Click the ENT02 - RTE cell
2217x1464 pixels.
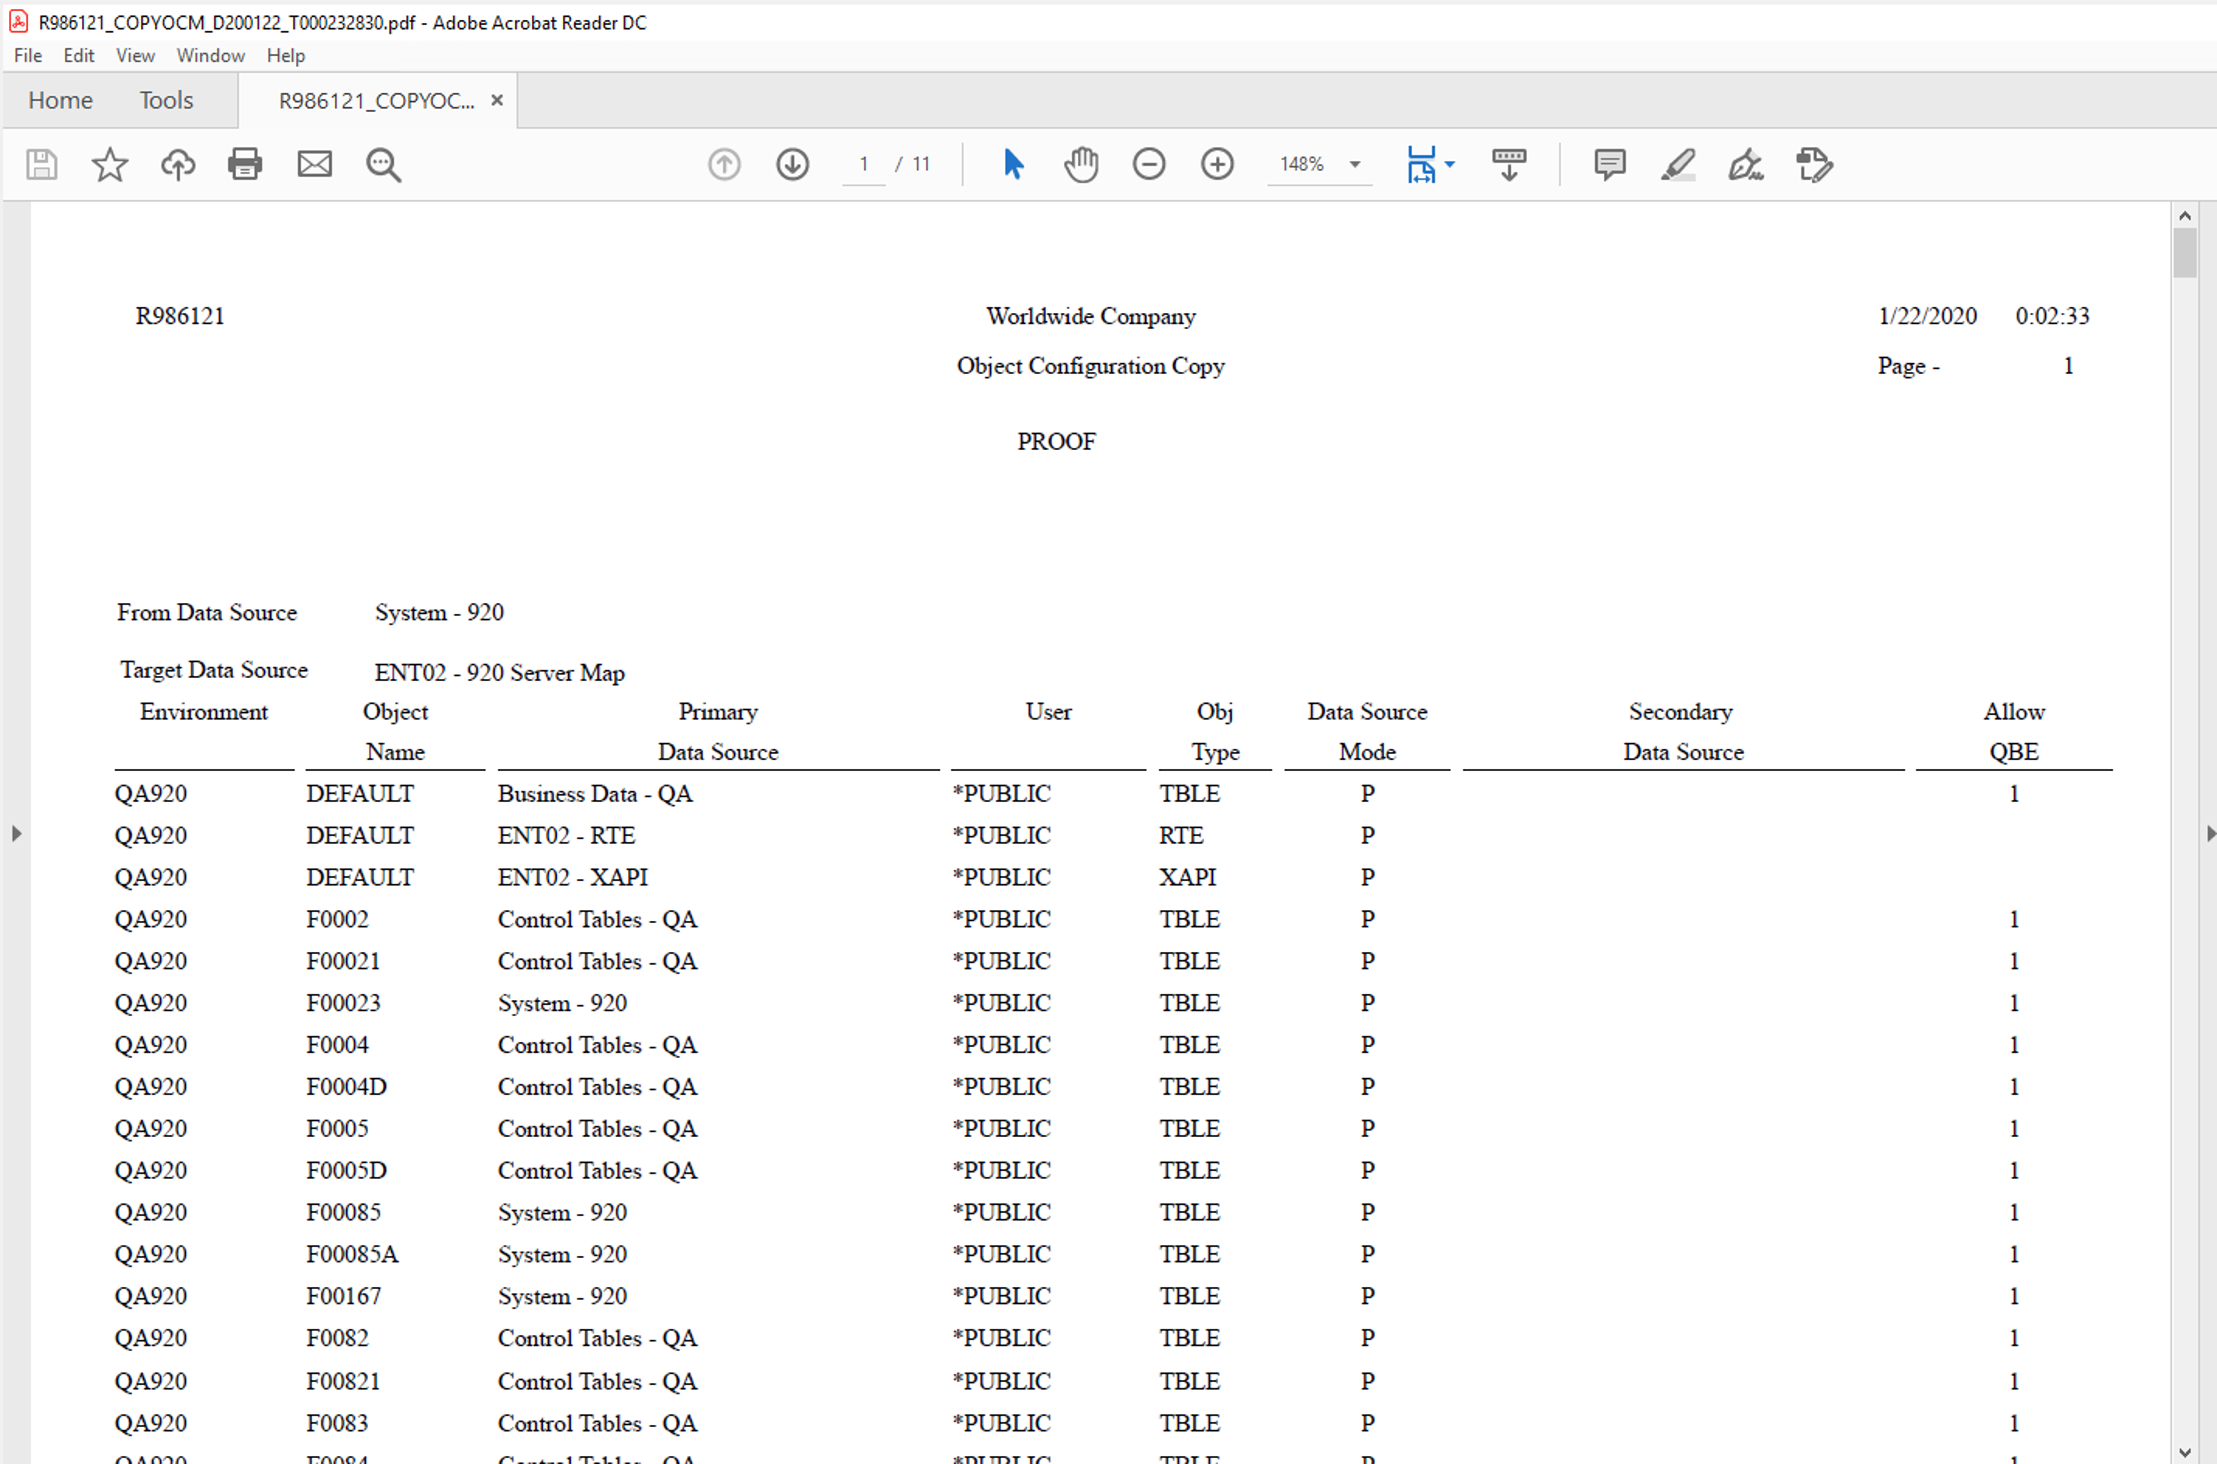click(x=566, y=835)
